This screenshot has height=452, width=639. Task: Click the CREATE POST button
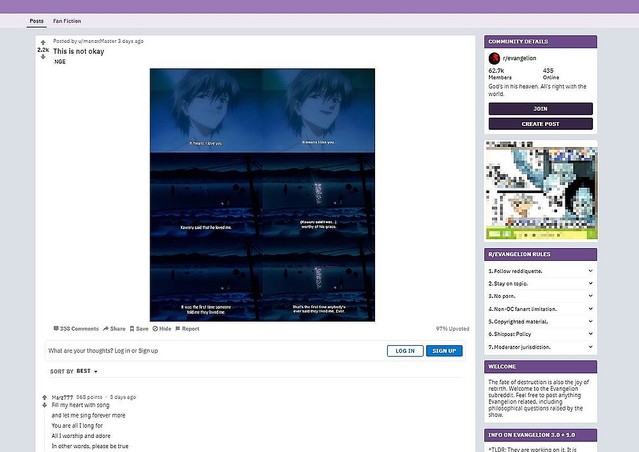(540, 124)
